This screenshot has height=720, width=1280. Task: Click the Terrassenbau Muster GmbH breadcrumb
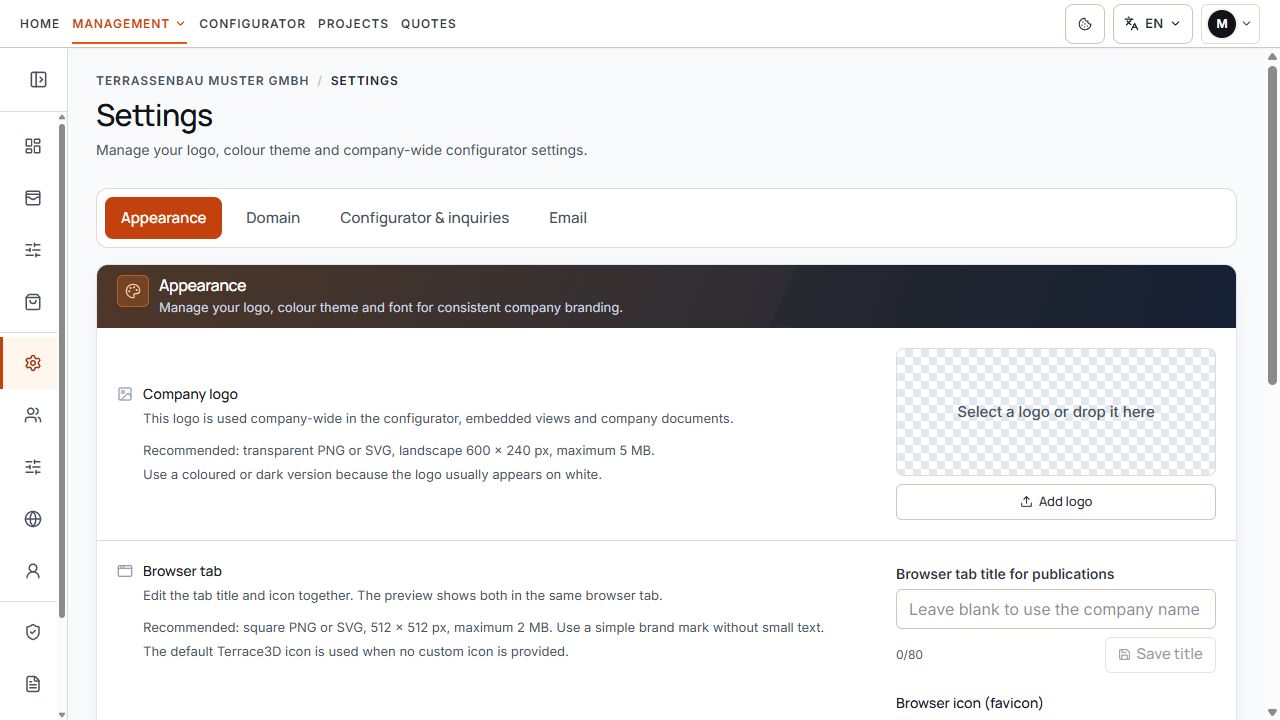click(x=203, y=81)
